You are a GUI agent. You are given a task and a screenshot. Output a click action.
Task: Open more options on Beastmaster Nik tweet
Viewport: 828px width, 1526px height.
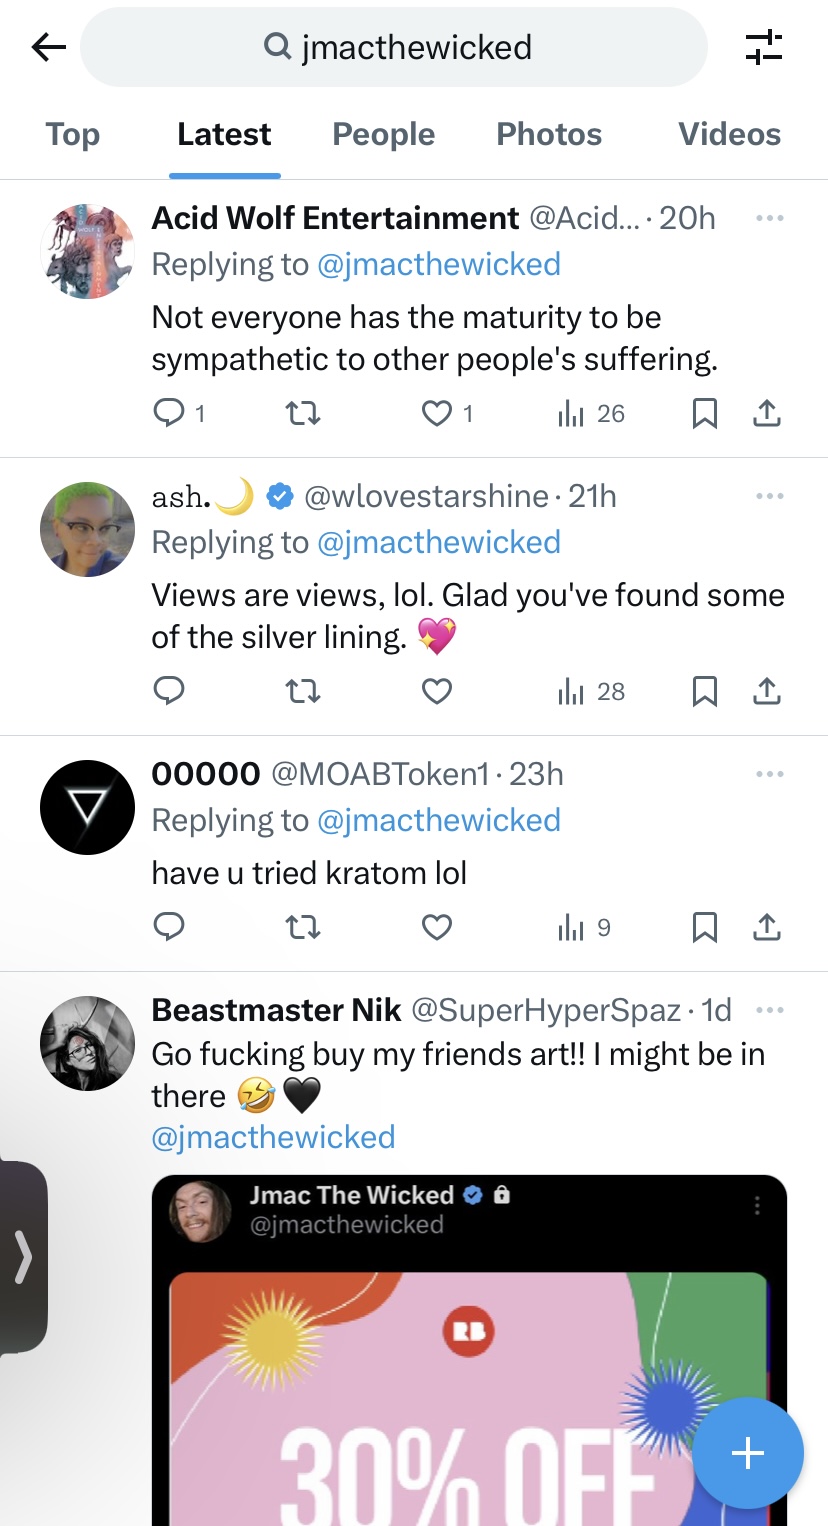click(x=770, y=1010)
